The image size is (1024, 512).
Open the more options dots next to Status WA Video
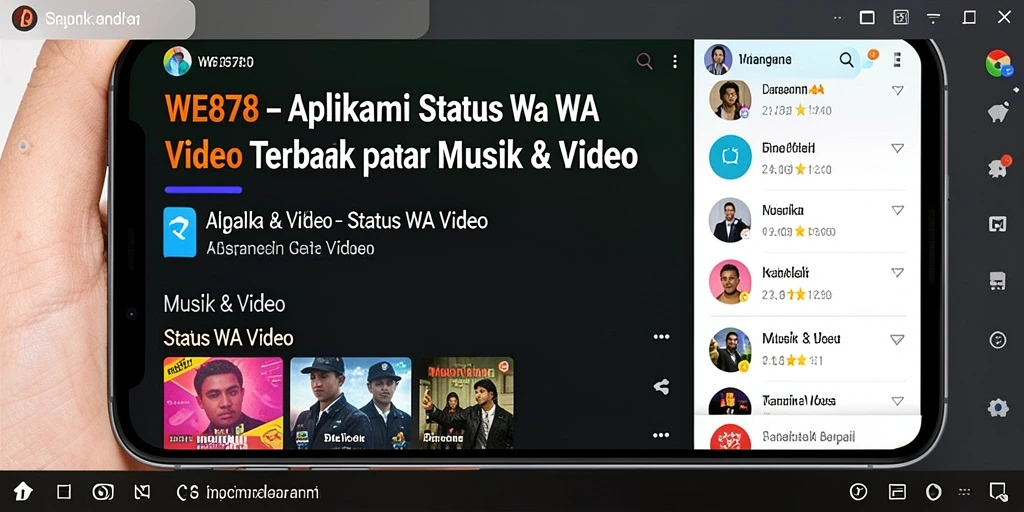(662, 337)
